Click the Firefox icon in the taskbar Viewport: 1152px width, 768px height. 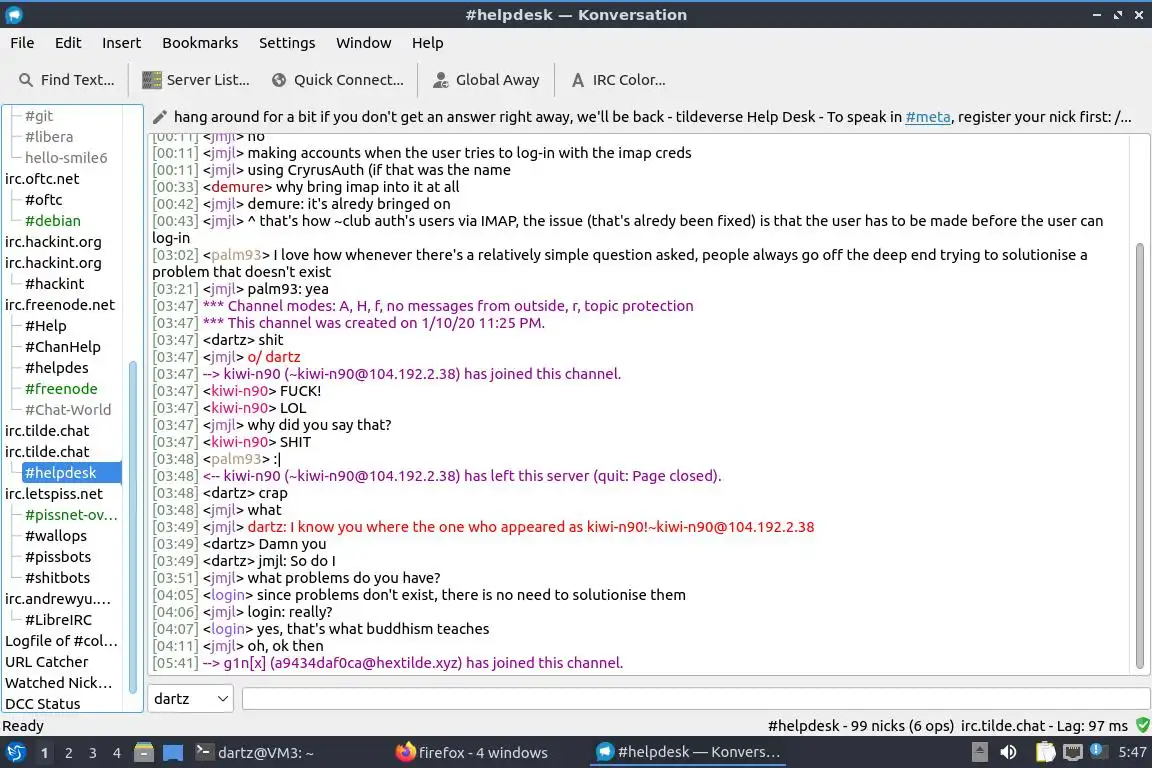tap(405, 752)
